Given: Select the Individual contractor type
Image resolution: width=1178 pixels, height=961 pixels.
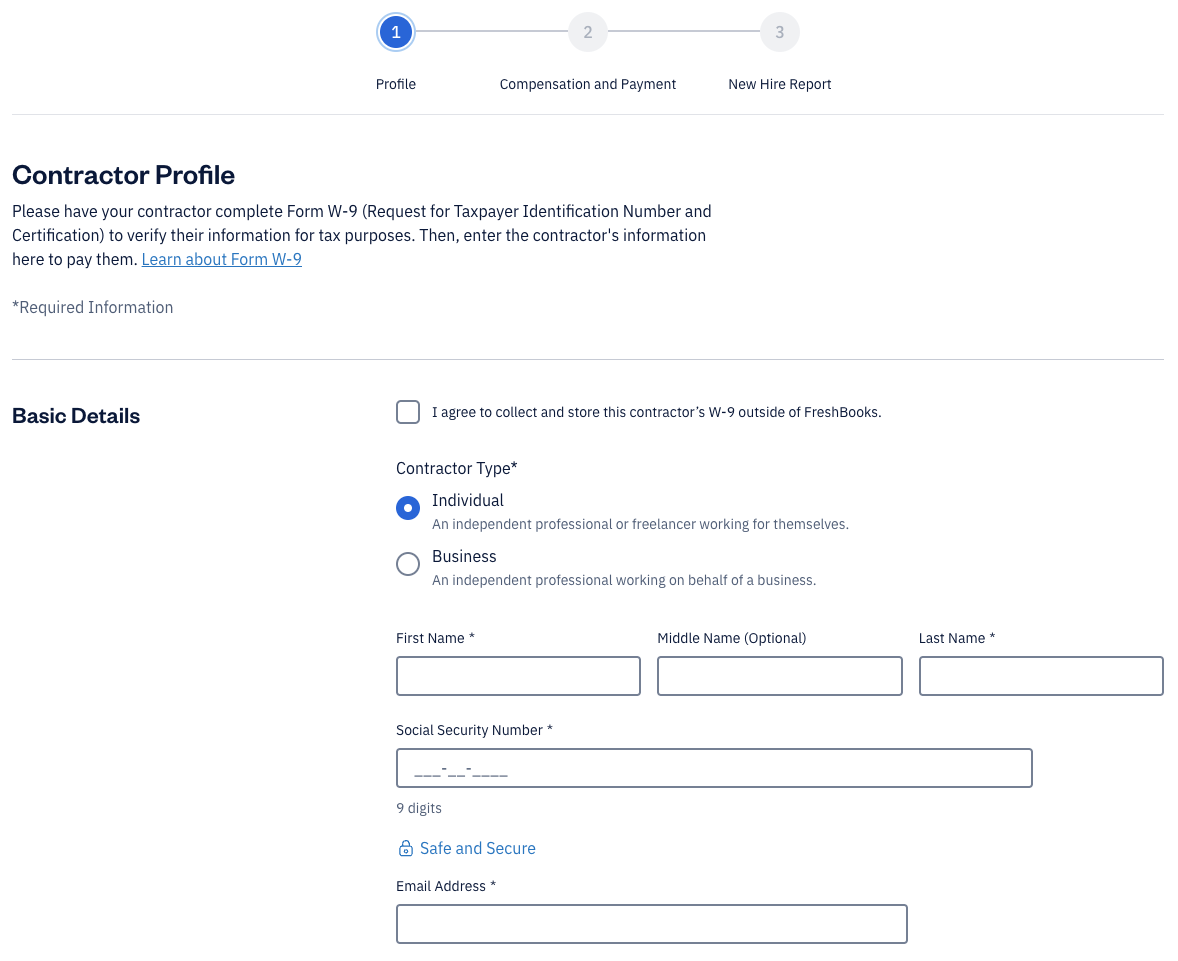Looking at the screenshot, I should click(408, 508).
